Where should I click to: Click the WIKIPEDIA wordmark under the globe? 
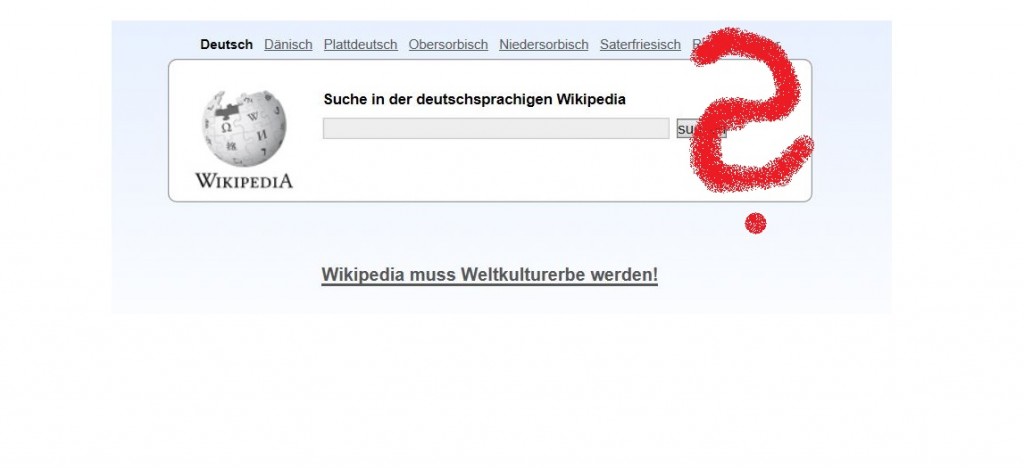click(x=244, y=181)
